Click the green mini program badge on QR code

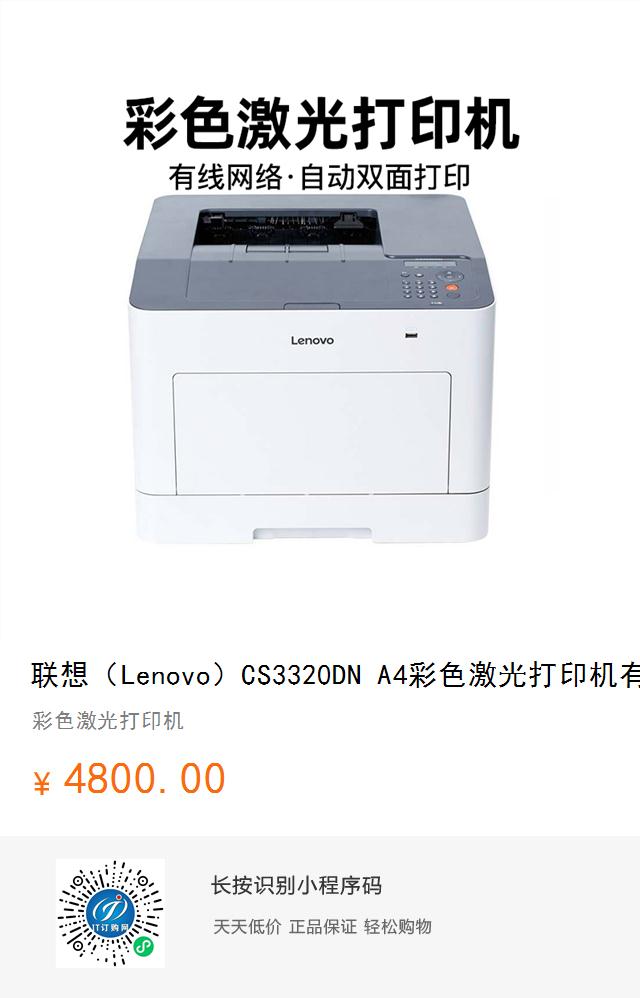(144, 947)
